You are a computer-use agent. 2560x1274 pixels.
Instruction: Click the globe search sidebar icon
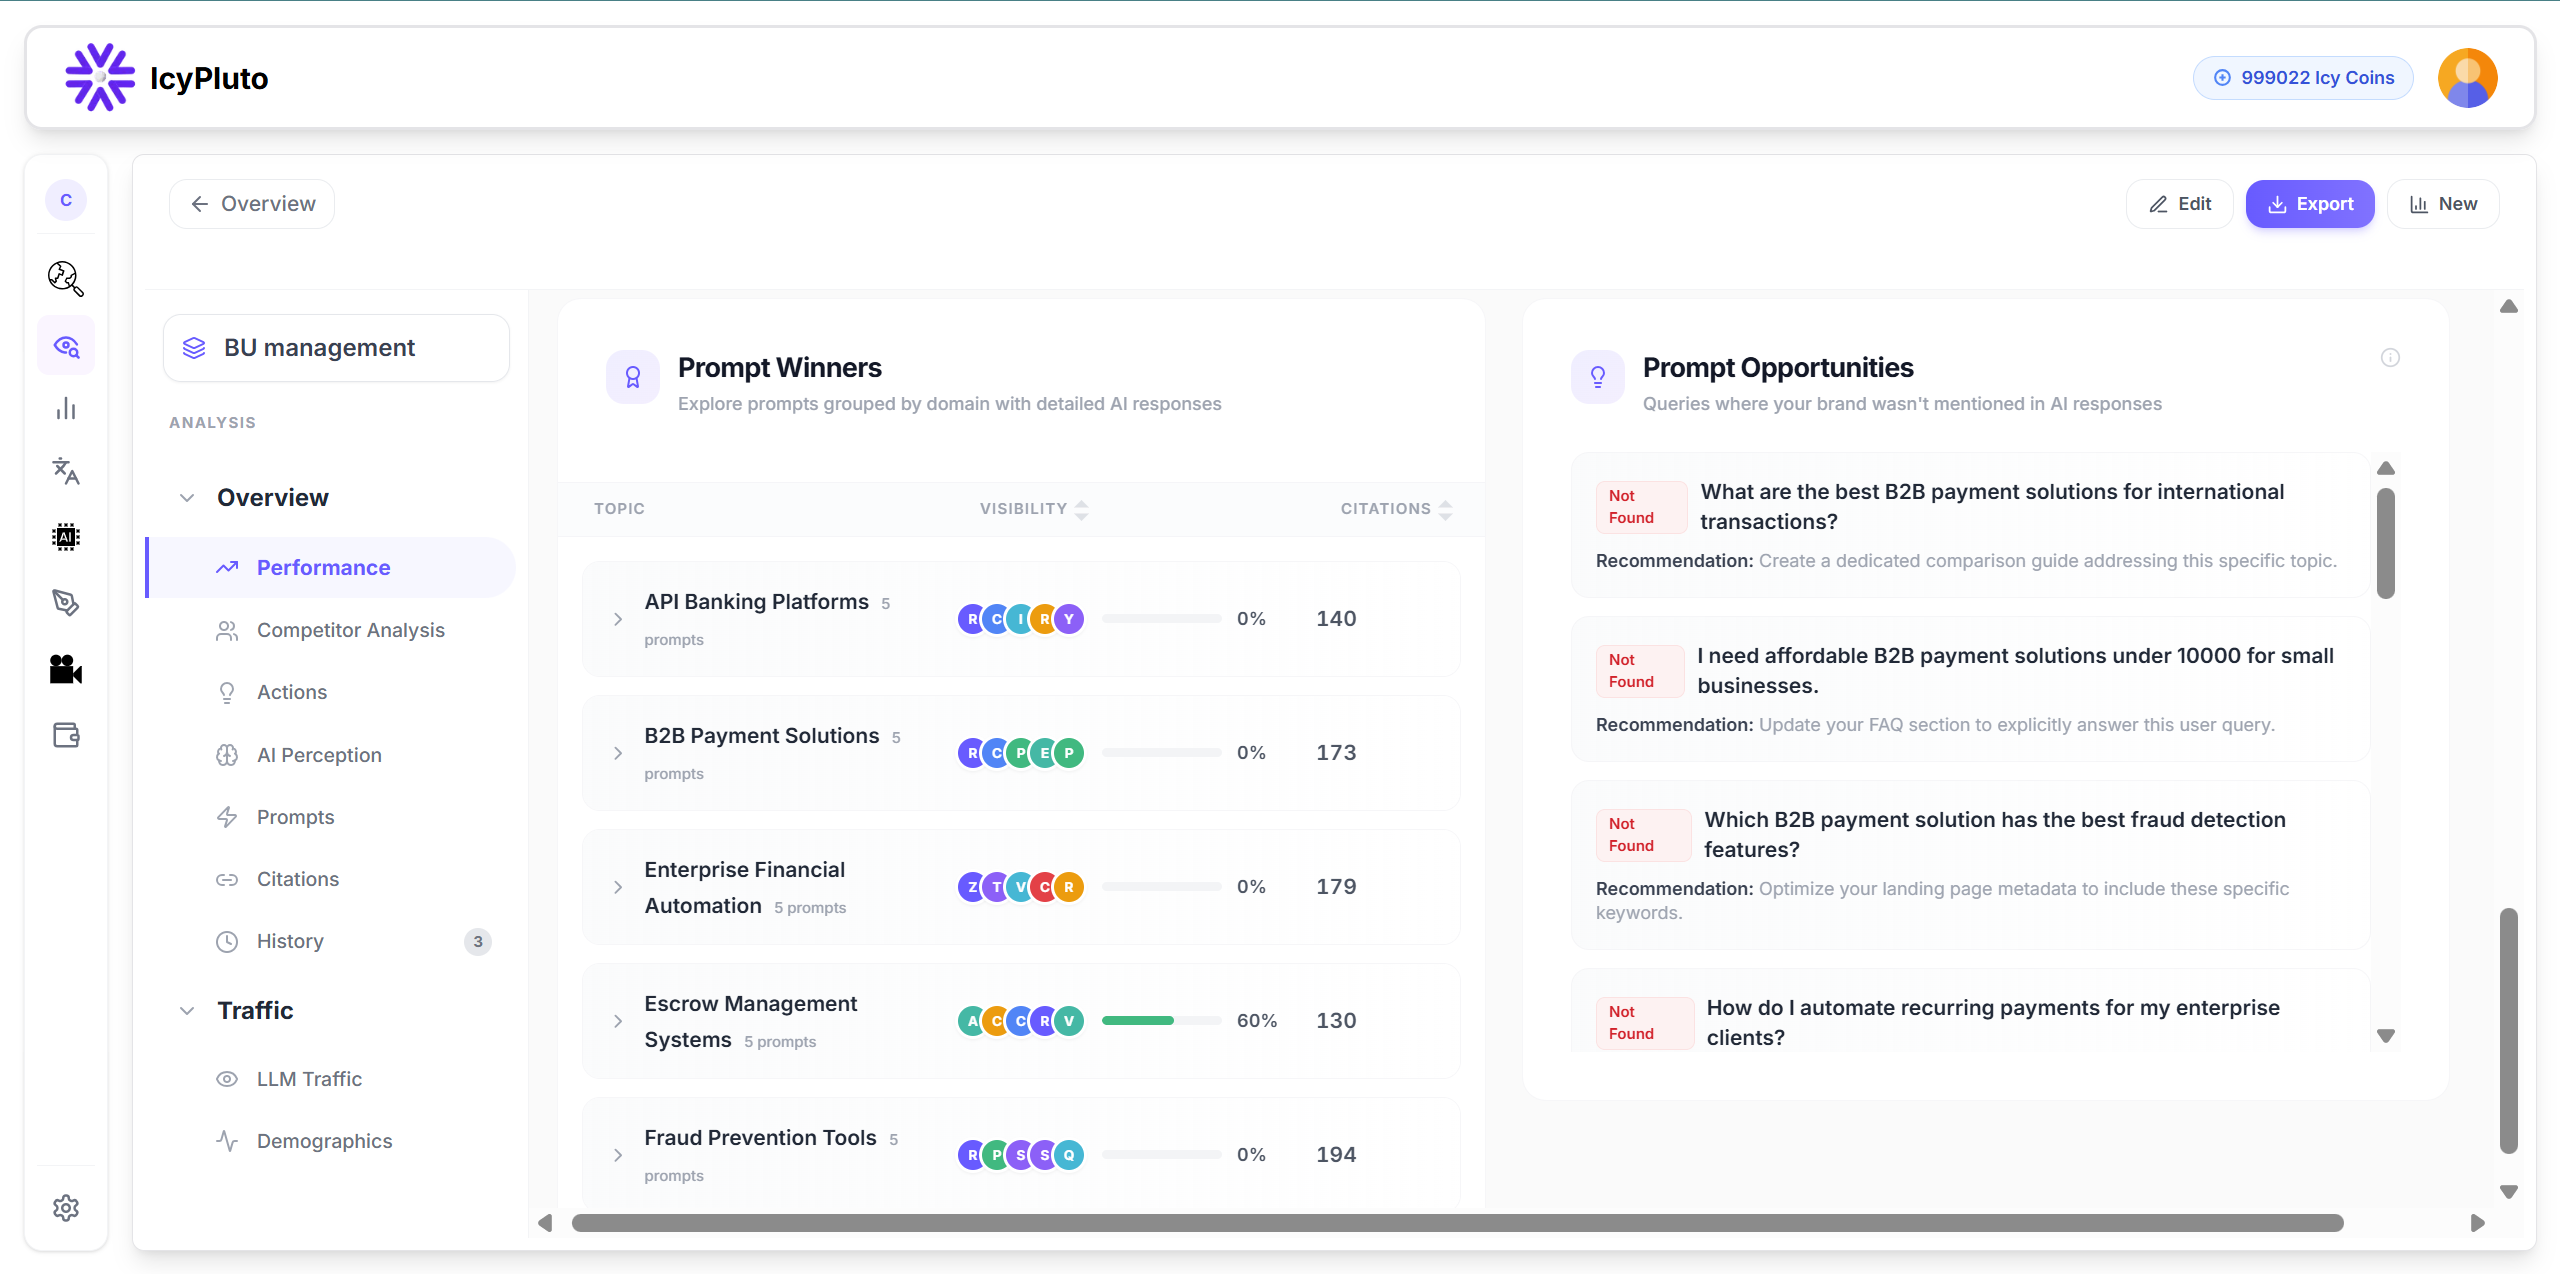[66, 278]
